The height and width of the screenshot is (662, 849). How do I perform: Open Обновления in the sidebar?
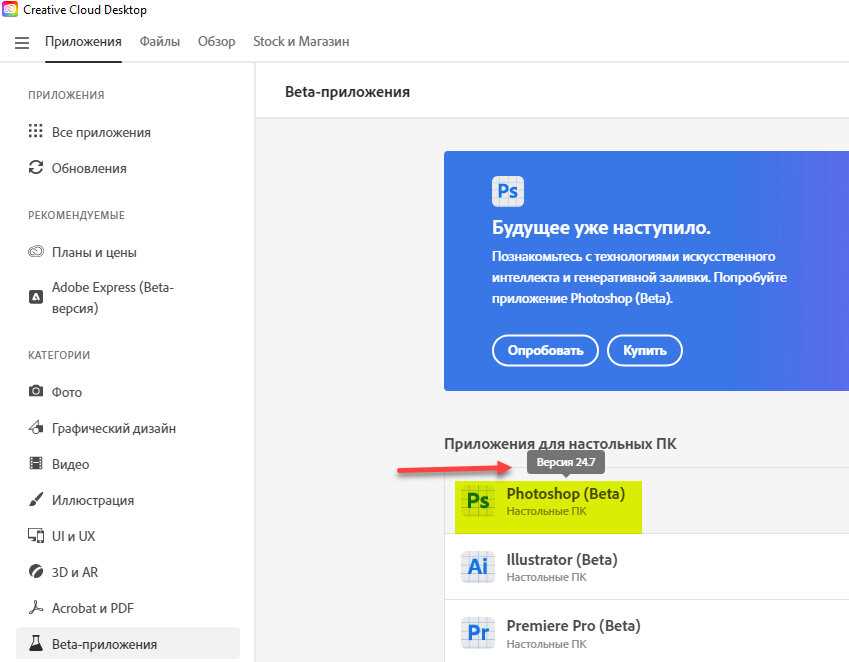pyautogui.click(x=89, y=168)
